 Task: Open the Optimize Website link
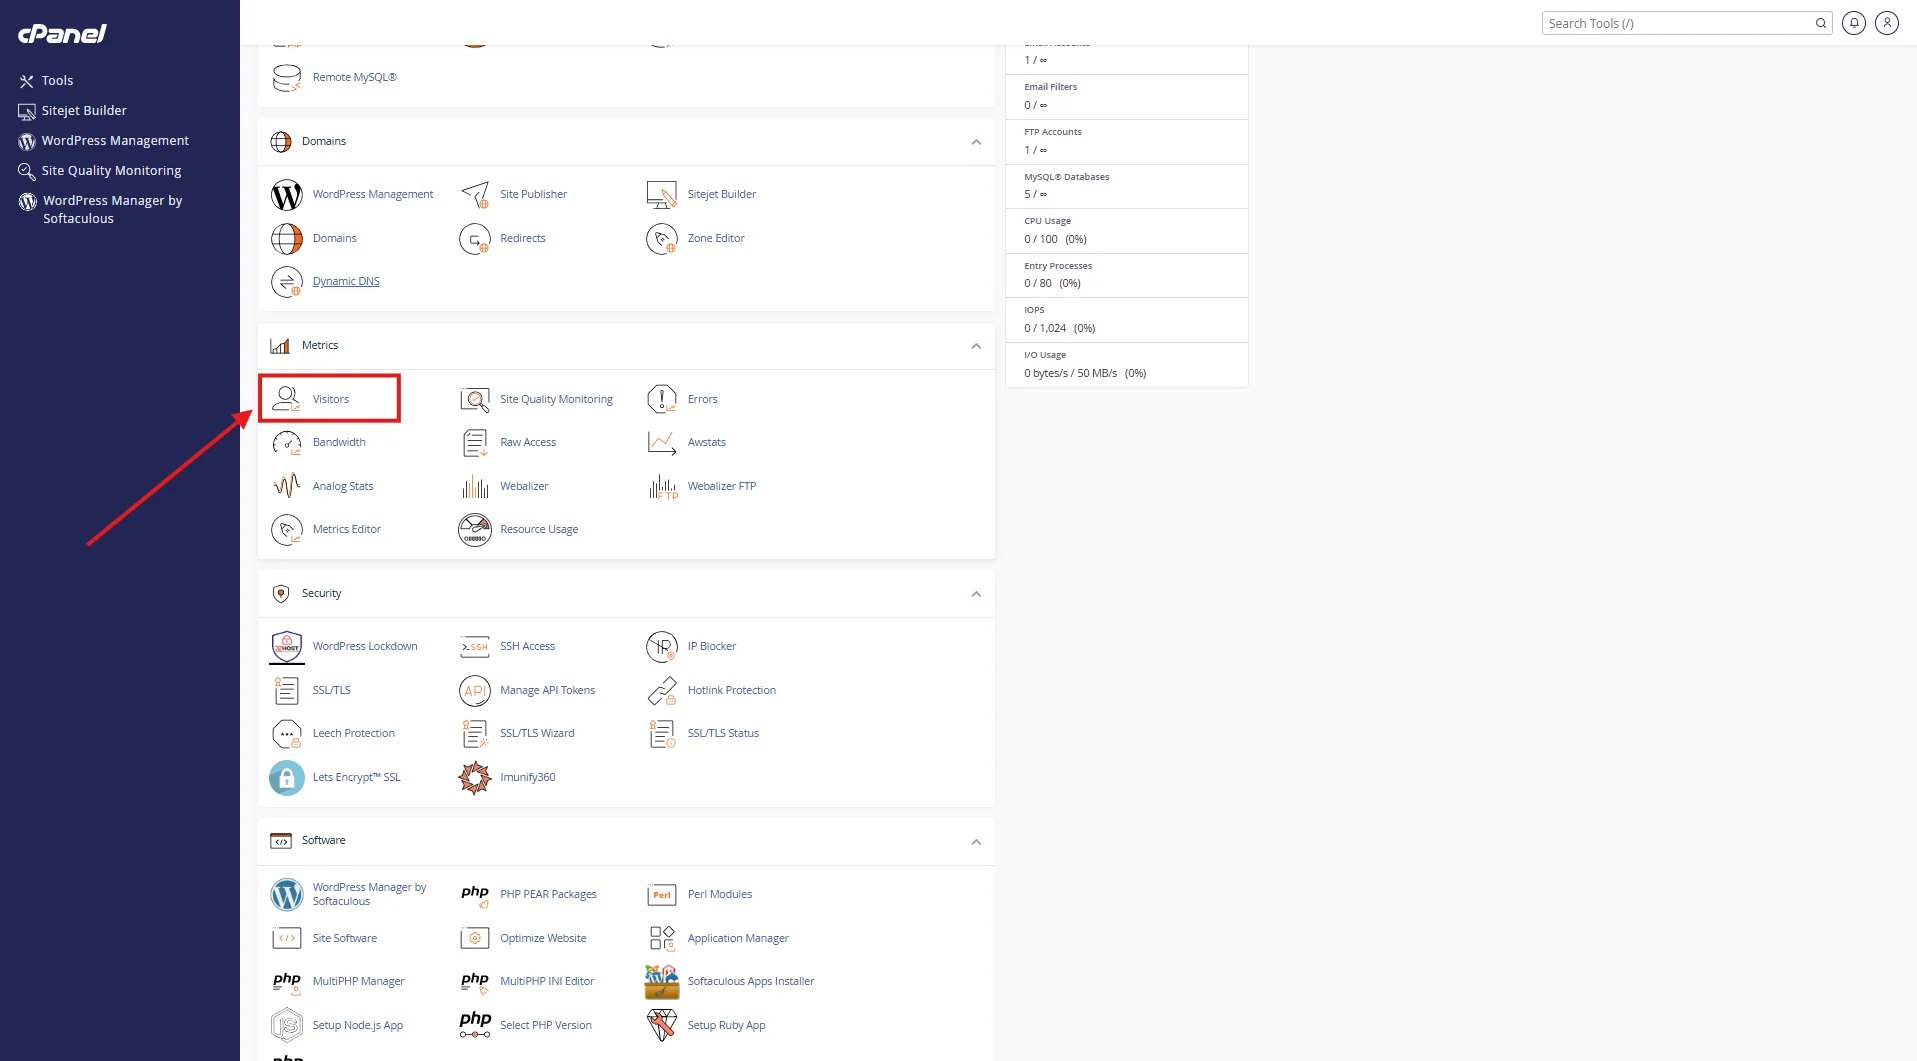(543, 938)
